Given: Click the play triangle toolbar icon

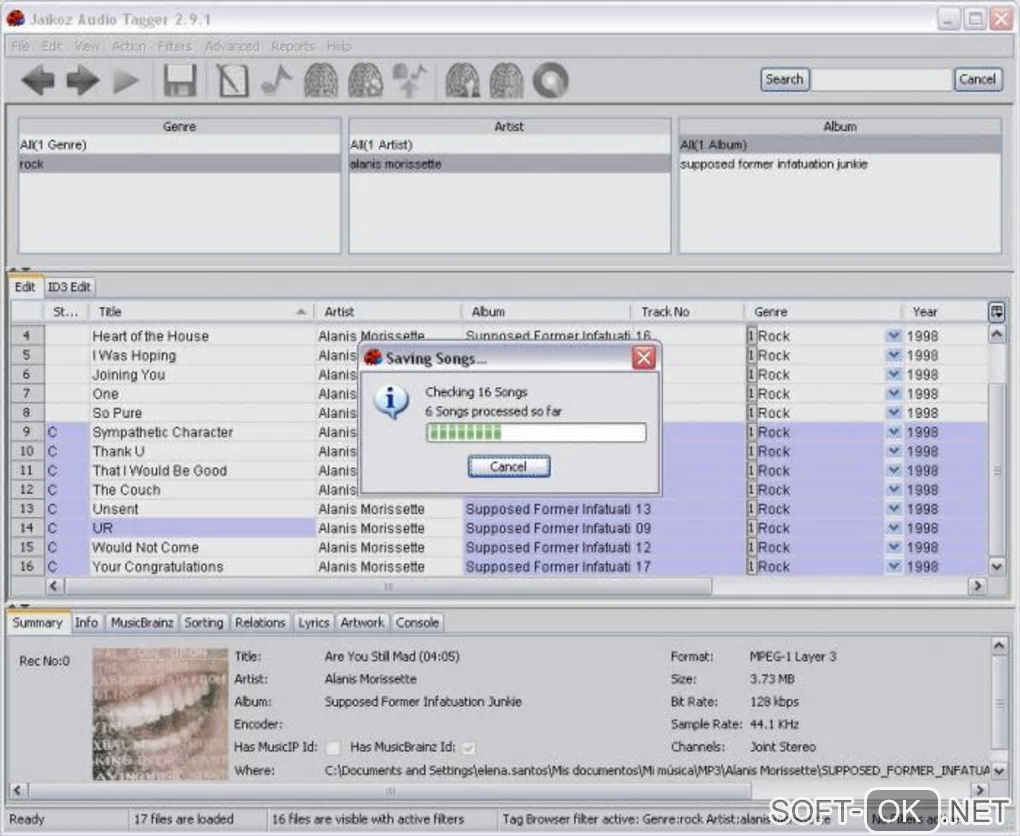Looking at the screenshot, I should (126, 81).
